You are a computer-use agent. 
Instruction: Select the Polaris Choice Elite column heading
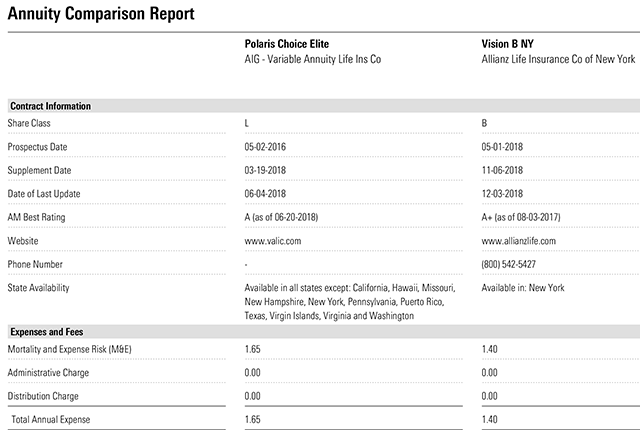click(x=286, y=44)
